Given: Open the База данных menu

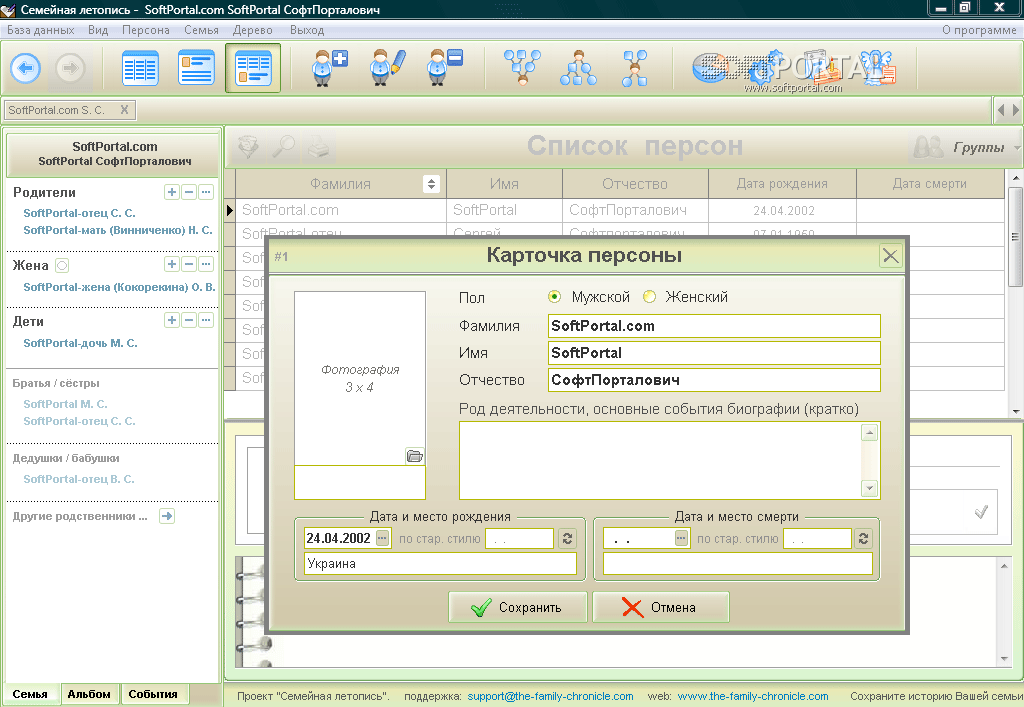Looking at the screenshot, I should pos(40,30).
